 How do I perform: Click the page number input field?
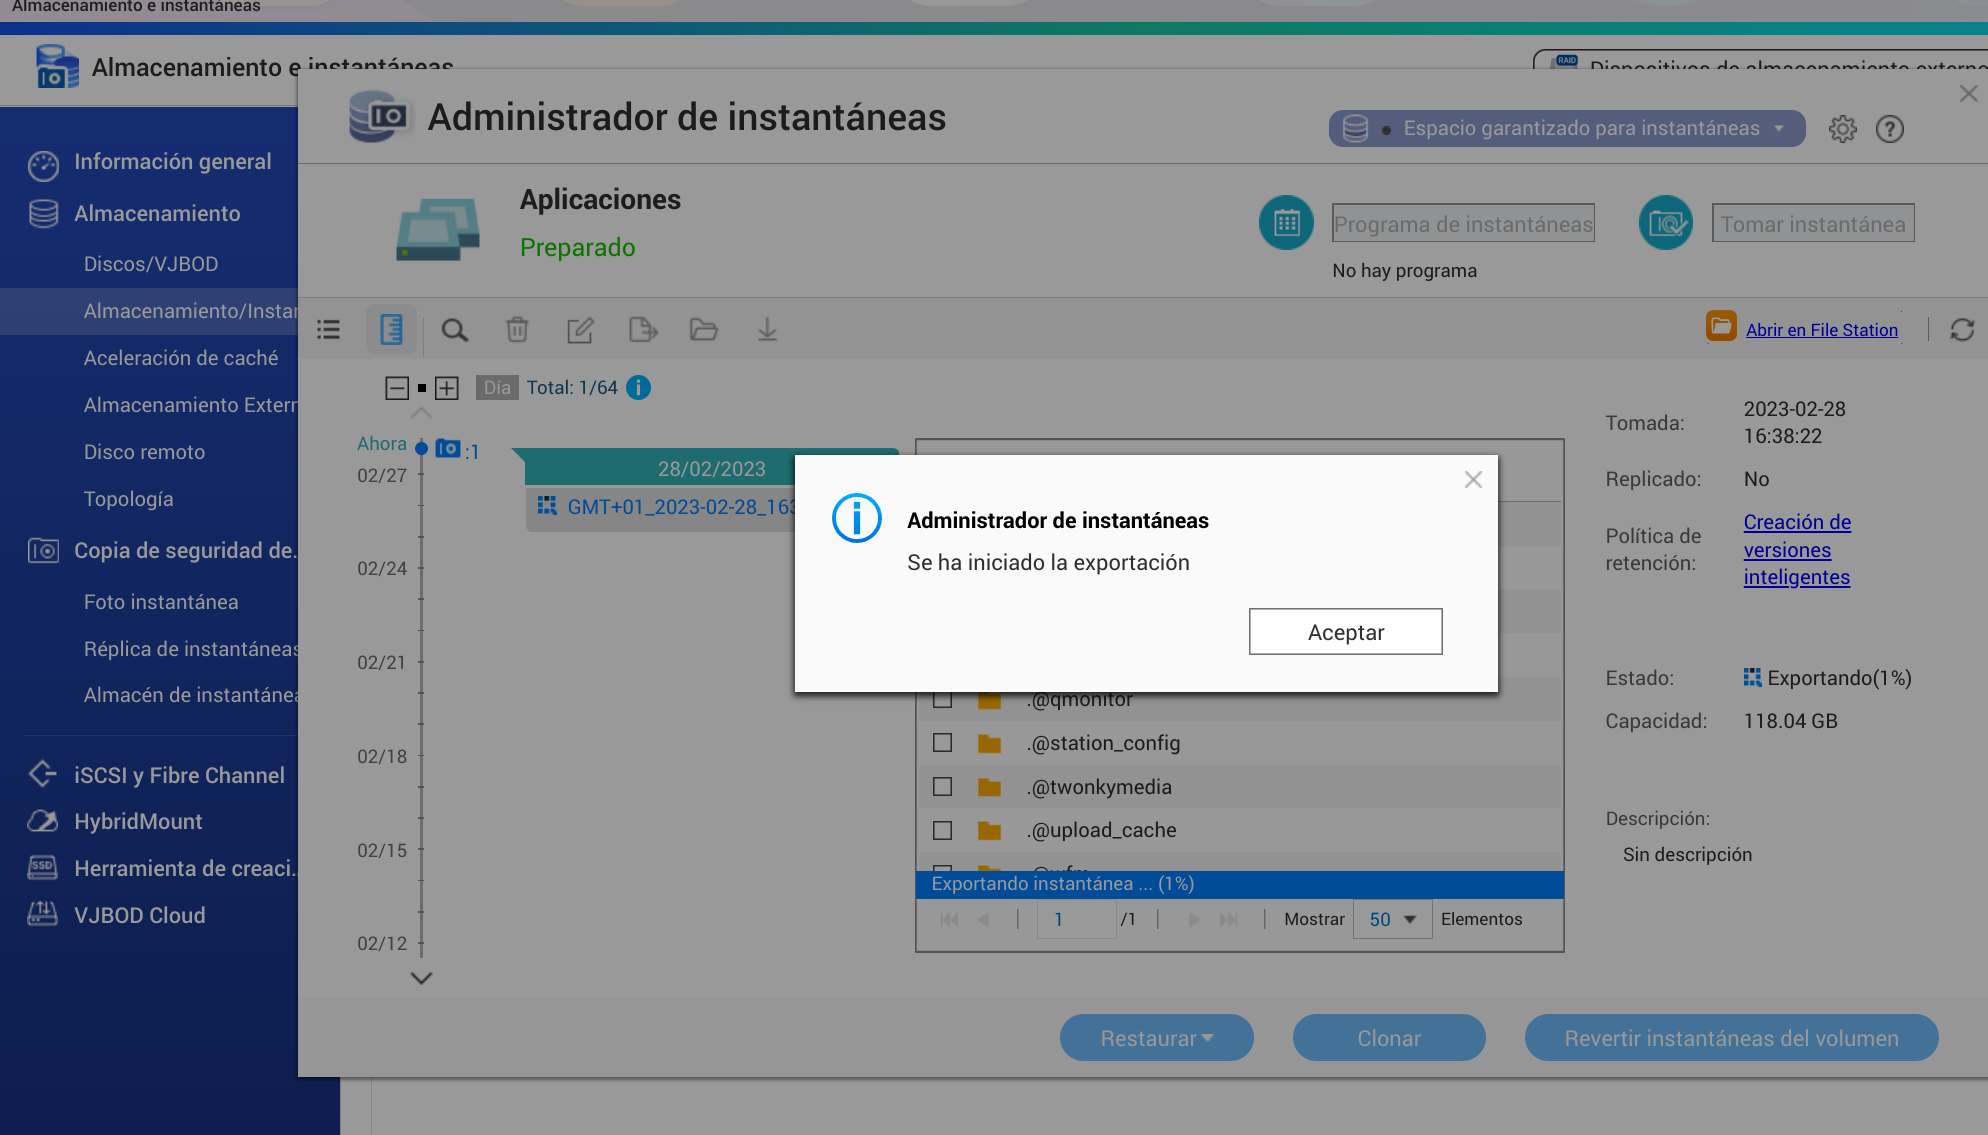[x=1076, y=919]
